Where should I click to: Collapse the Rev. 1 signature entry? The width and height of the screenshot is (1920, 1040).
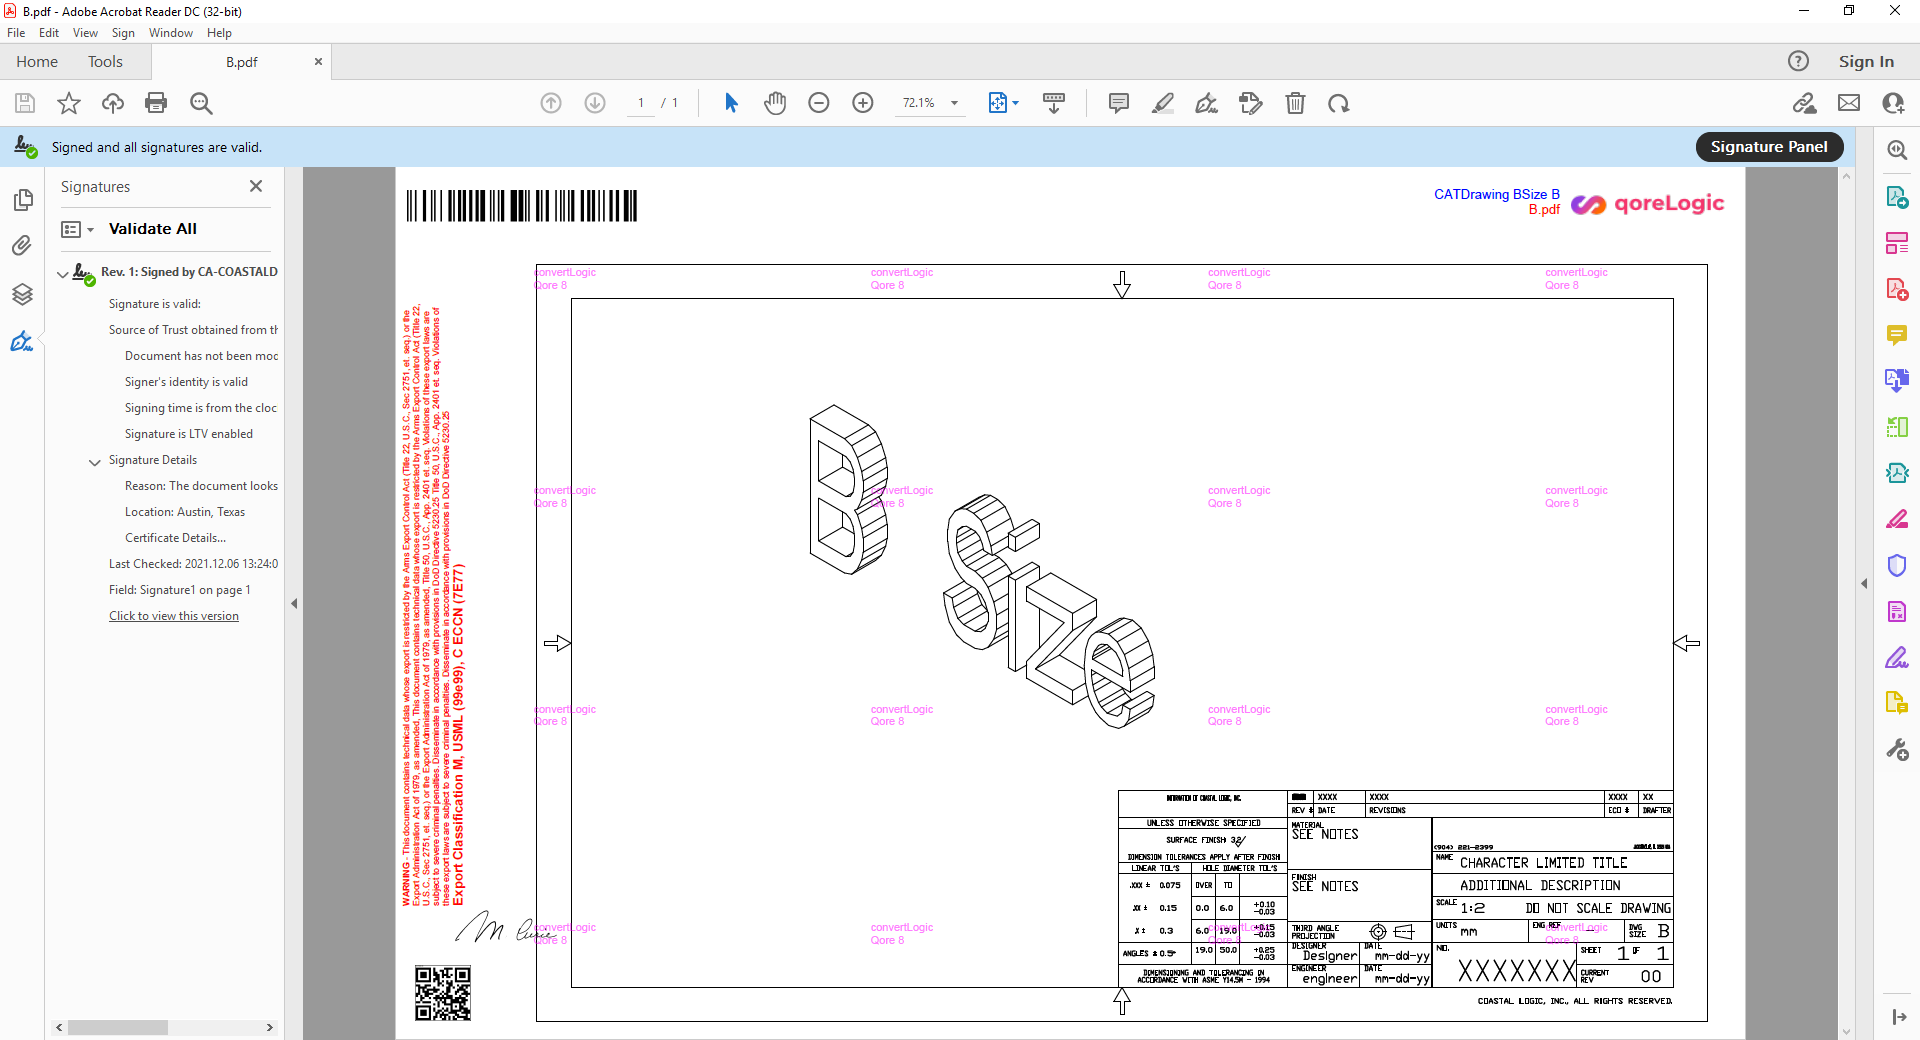point(63,273)
